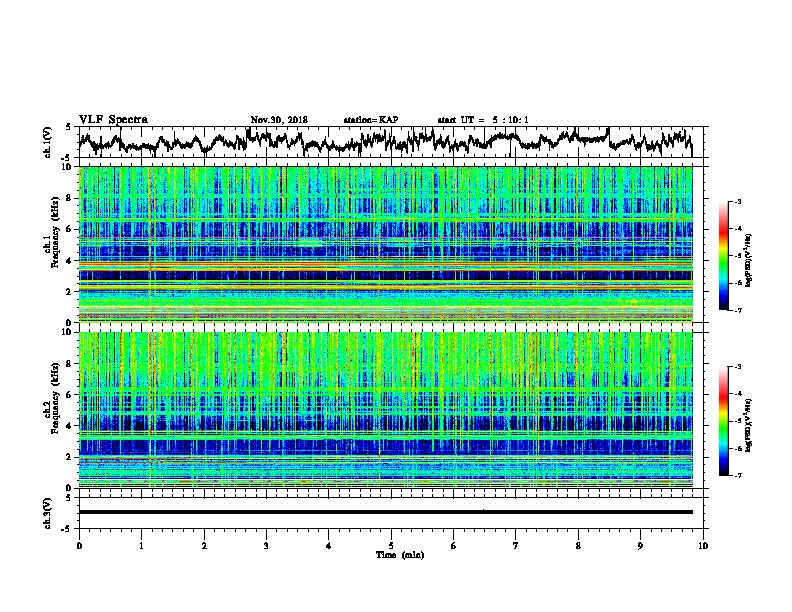792x612 pixels.
Task: Click the "-3" label on ch.1 color bar
Action: [x=738, y=201]
